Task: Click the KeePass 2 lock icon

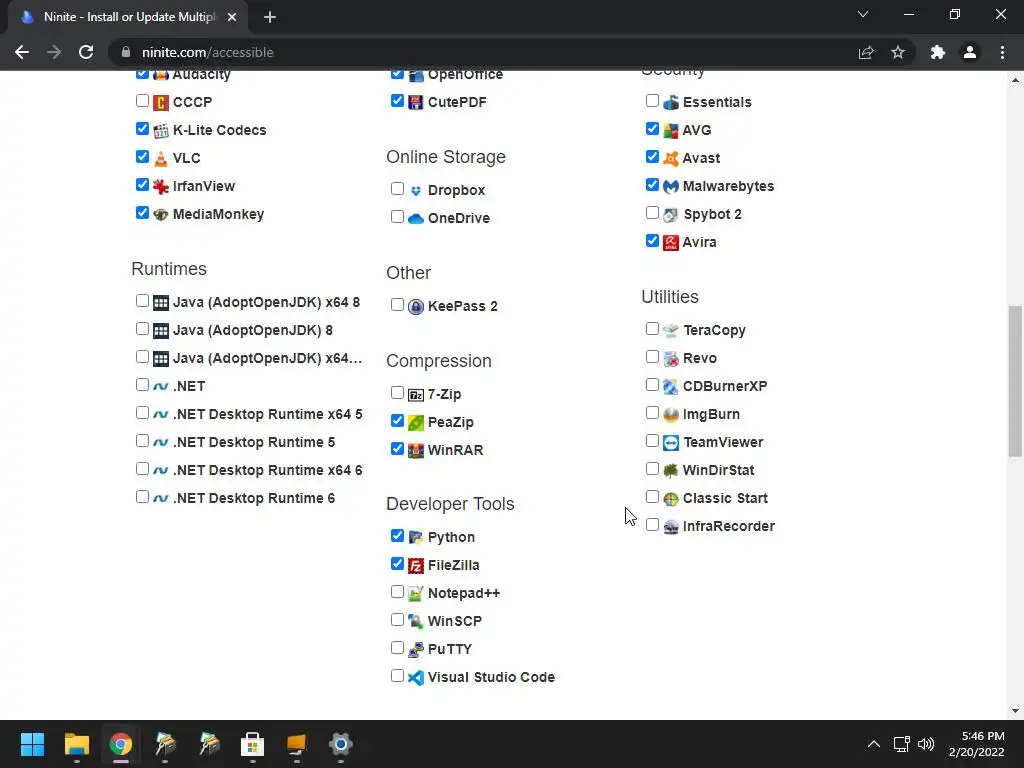Action: (415, 306)
